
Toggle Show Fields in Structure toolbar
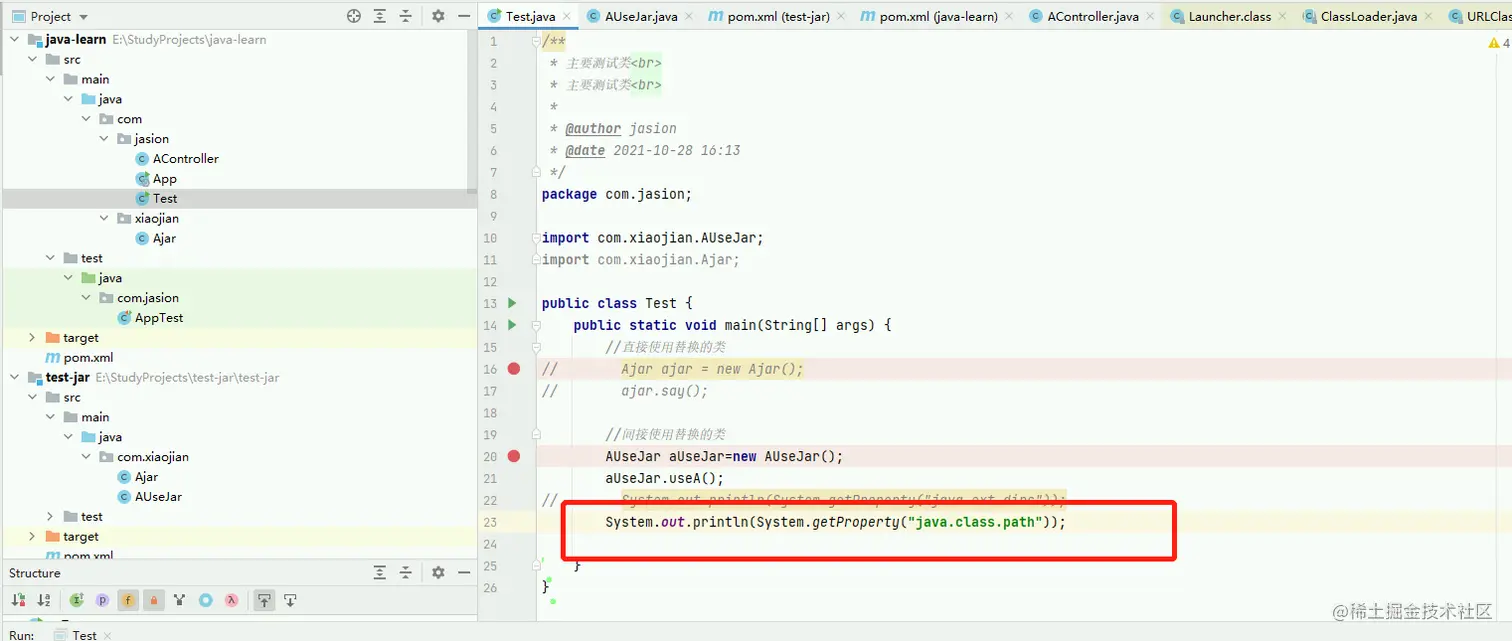[128, 600]
